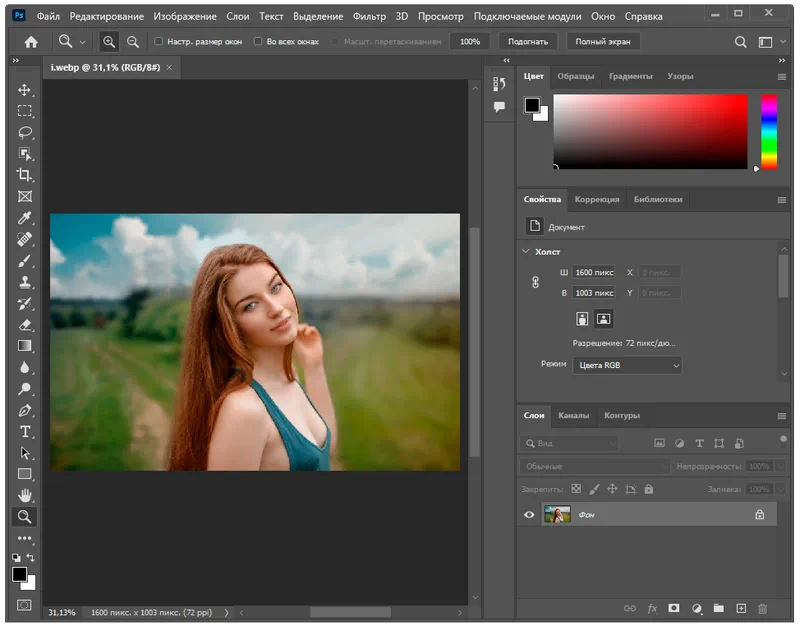The height and width of the screenshot is (626, 800).
Task: Open the Color panel options menu
Action: 782,77
